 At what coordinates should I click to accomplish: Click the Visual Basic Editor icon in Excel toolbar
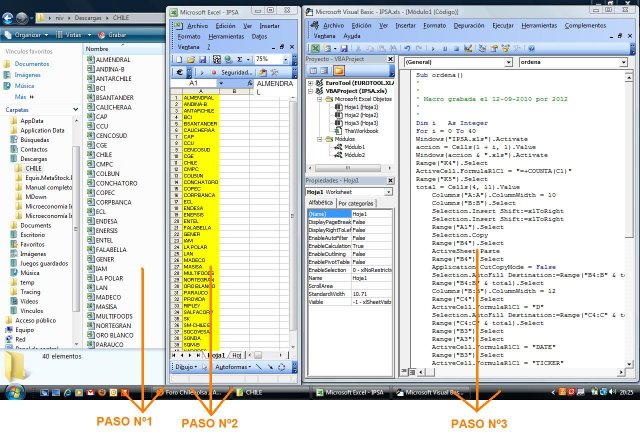tap(263, 73)
